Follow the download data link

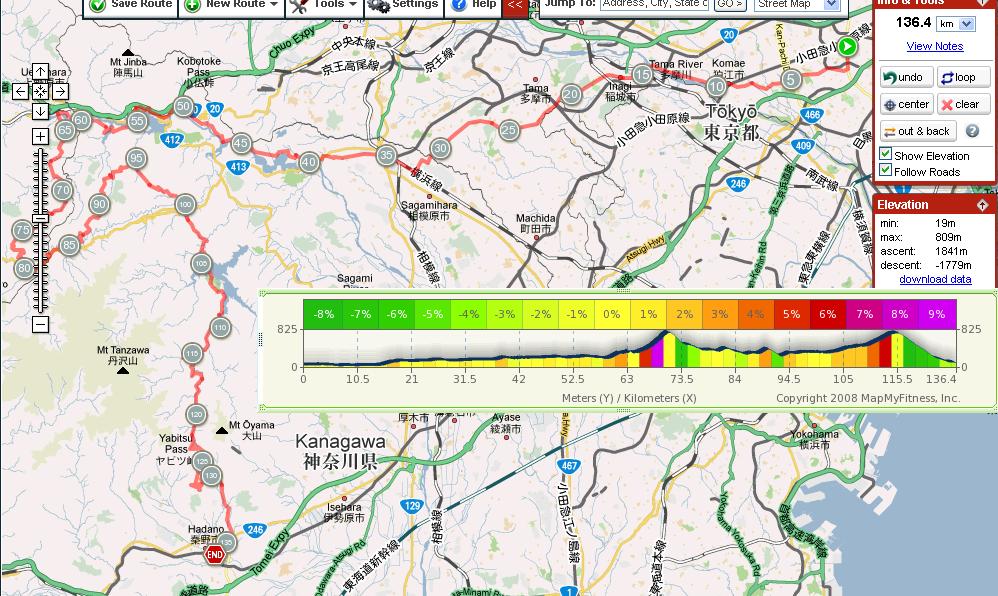click(x=935, y=279)
